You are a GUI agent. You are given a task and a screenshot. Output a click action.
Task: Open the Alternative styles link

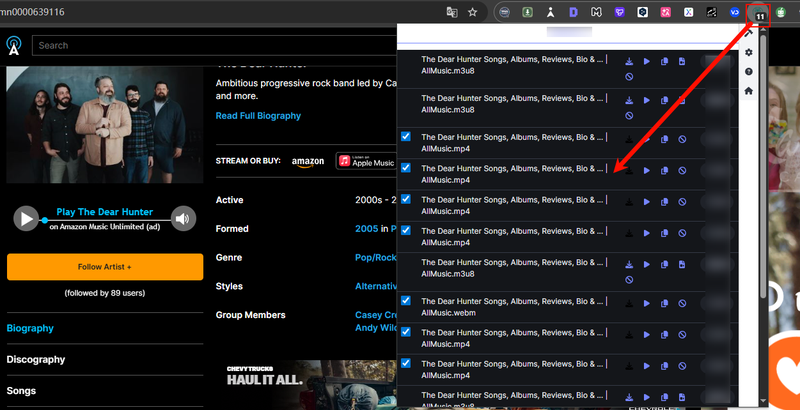(x=376, y=286)
